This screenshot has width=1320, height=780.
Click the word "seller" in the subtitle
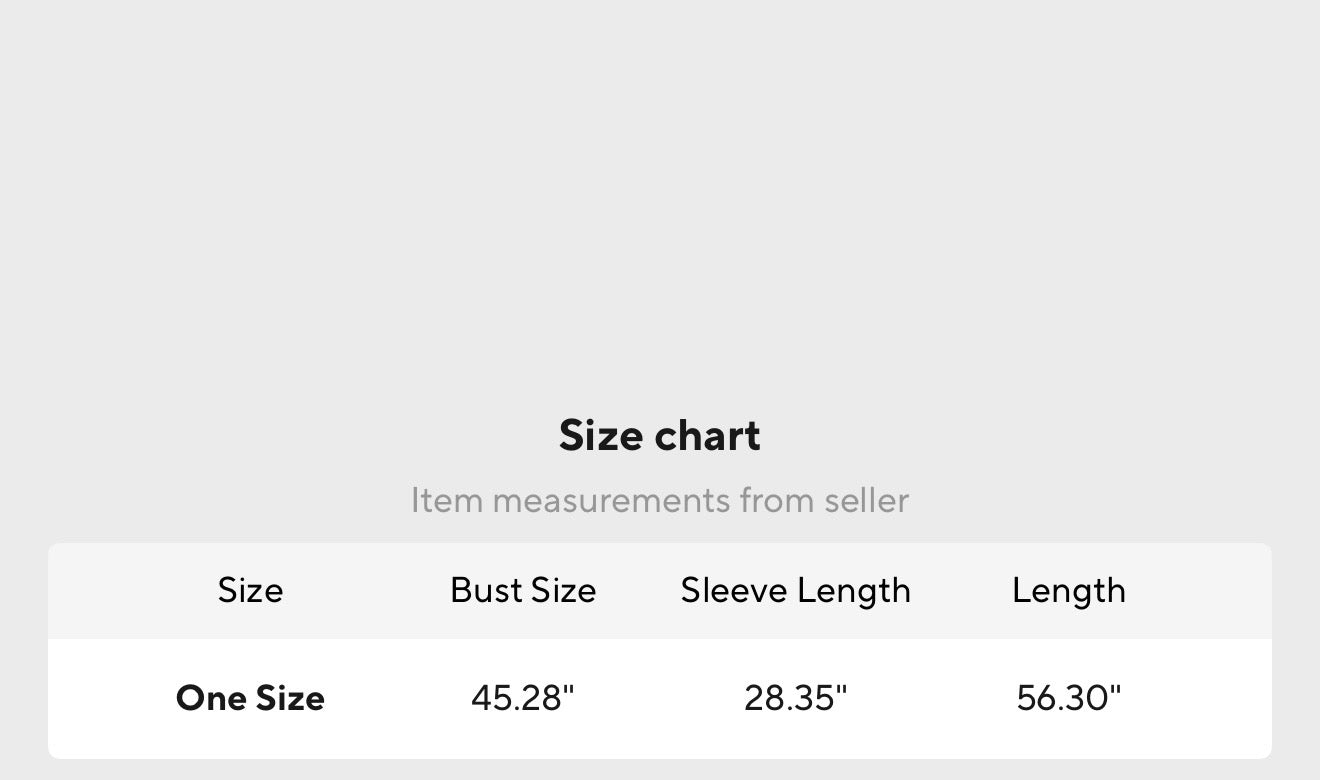point(866,500)
